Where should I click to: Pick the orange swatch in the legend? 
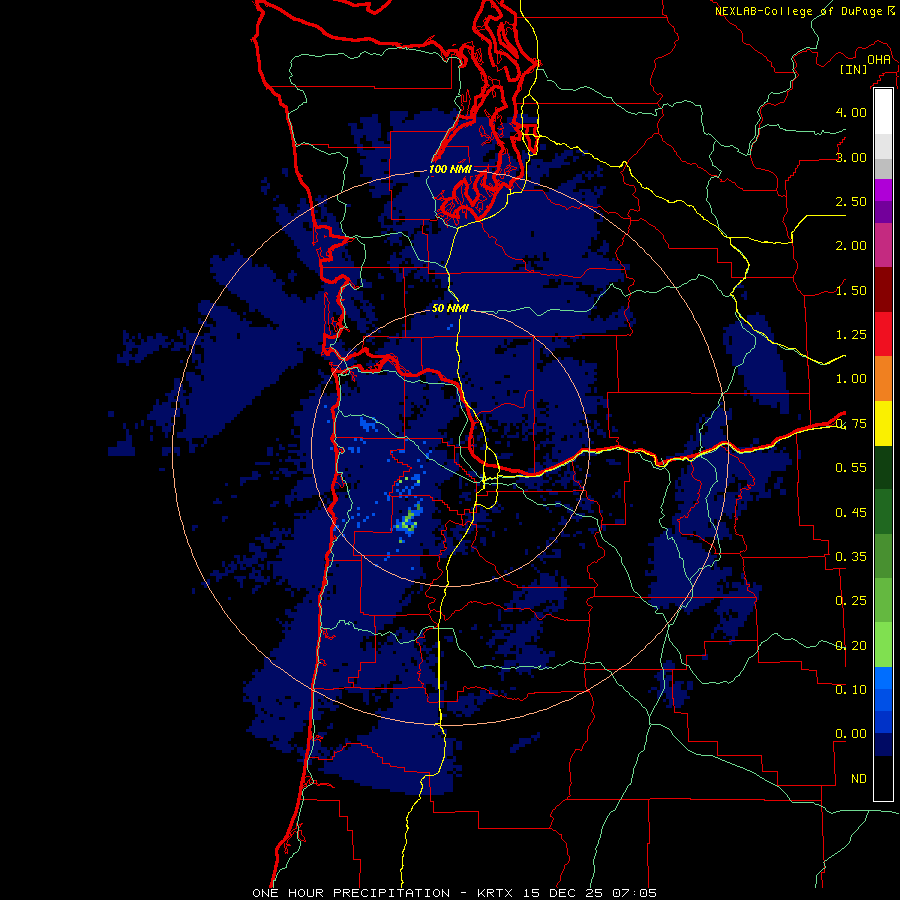point(883,378)
